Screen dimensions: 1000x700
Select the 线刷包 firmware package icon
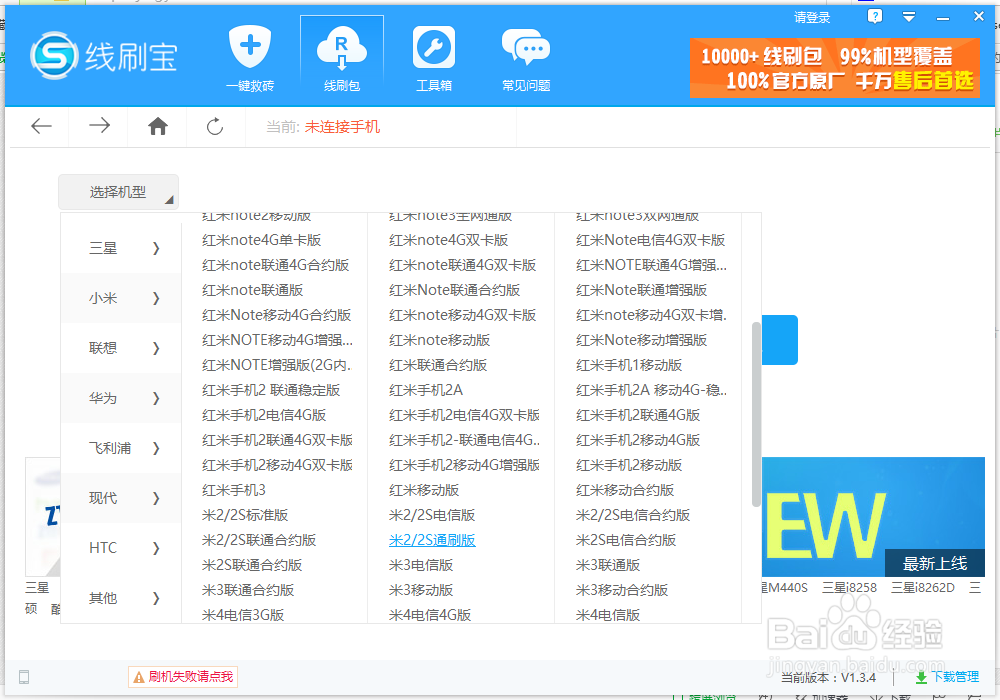click(x=342, y=57)
